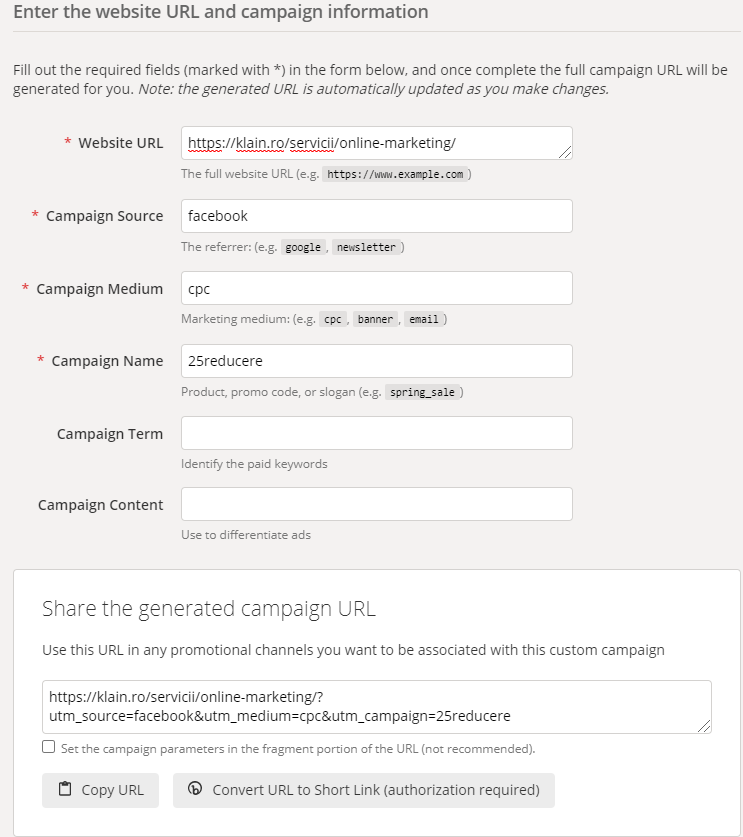Screen dimensions: 743x837
Task: Click the generated campaign URL textarea
Action: coord(375,707)
